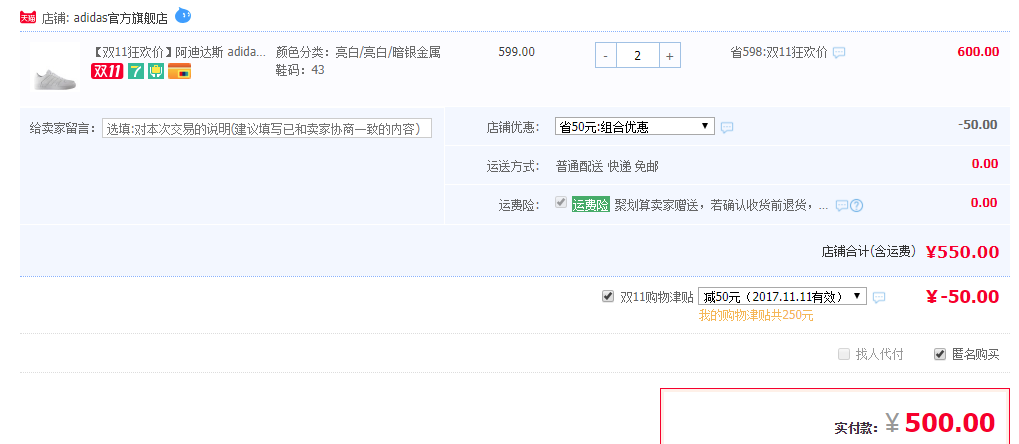Click 鞋码：43 size text
Viewport: 1019px width, 444px height.
click(x=300, y=70)
